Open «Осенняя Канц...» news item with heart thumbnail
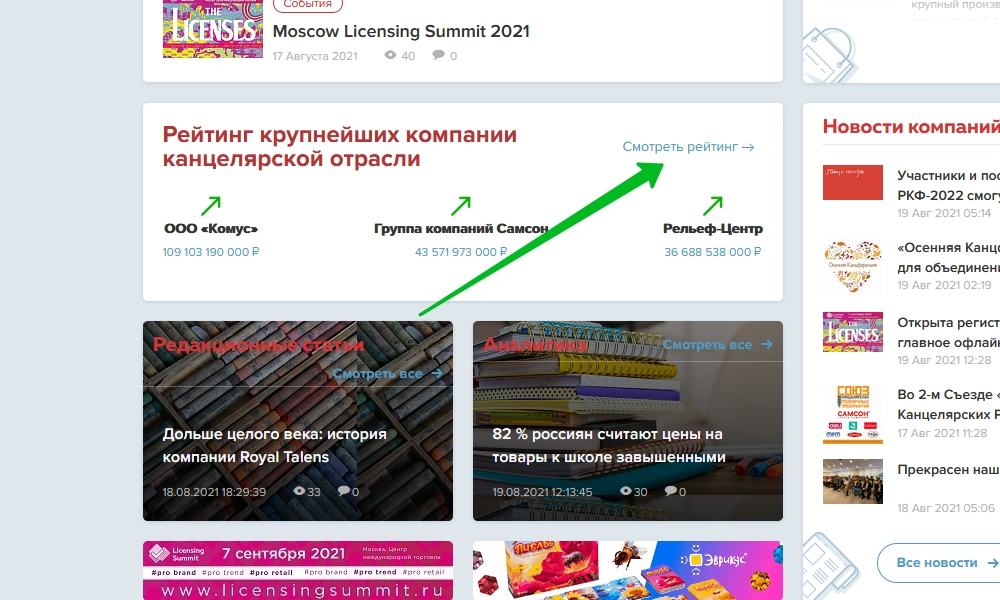Screen dimensions: 1000x600 click(948, 258)
